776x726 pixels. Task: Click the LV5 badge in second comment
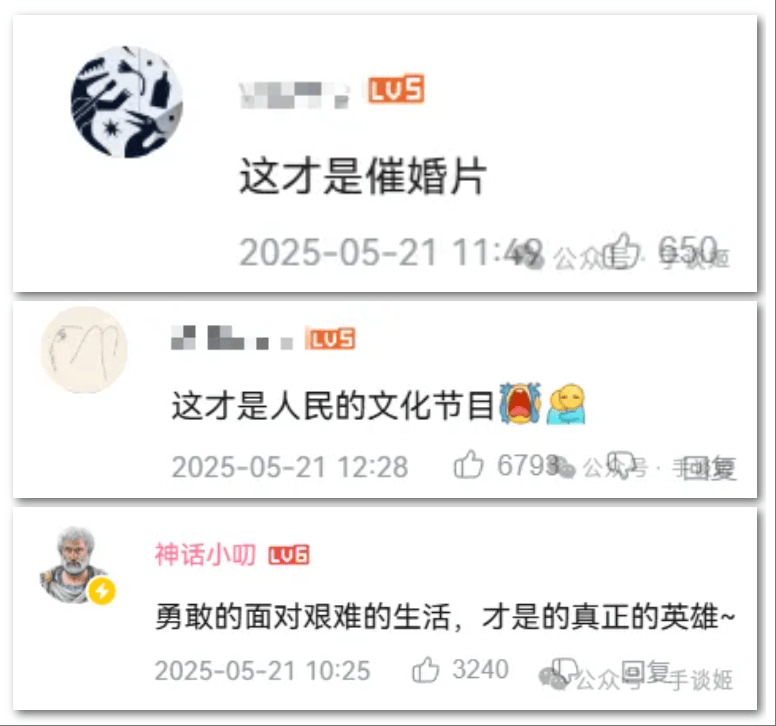(x=331, y=339)
